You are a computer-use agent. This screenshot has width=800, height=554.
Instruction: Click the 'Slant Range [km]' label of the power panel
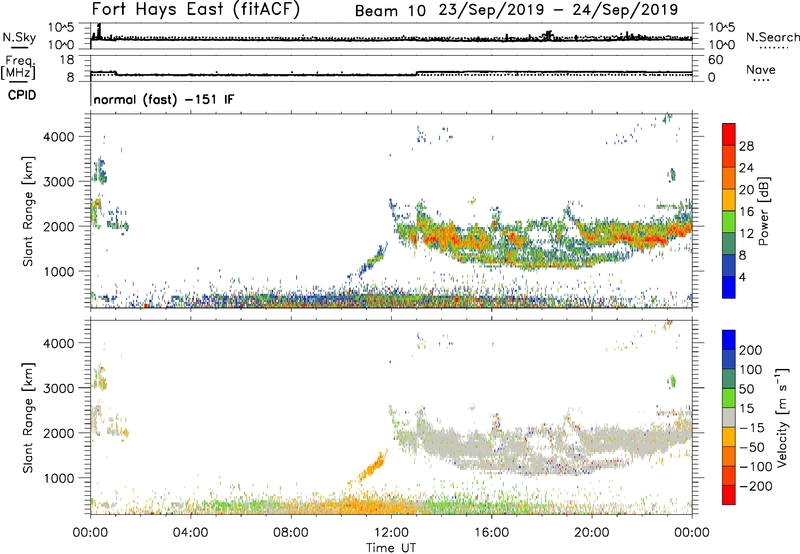tap(28, 211)
